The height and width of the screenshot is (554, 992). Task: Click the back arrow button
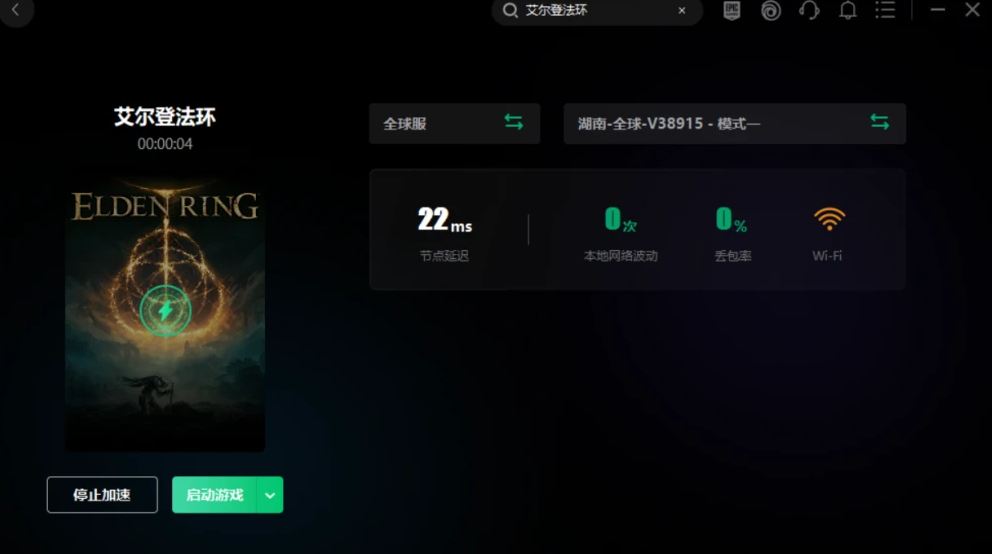coord(16,10)
